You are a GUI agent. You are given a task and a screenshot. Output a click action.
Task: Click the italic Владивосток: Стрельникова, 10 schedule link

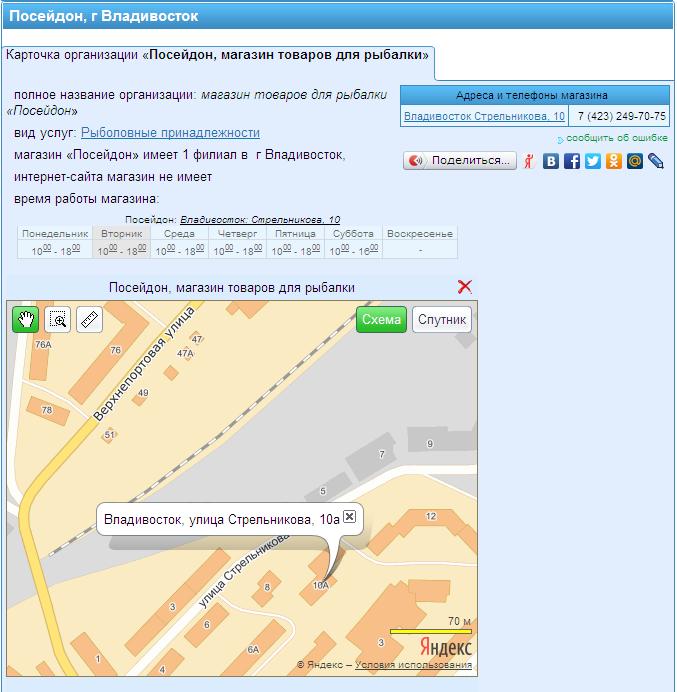click(x=260, y=219)
